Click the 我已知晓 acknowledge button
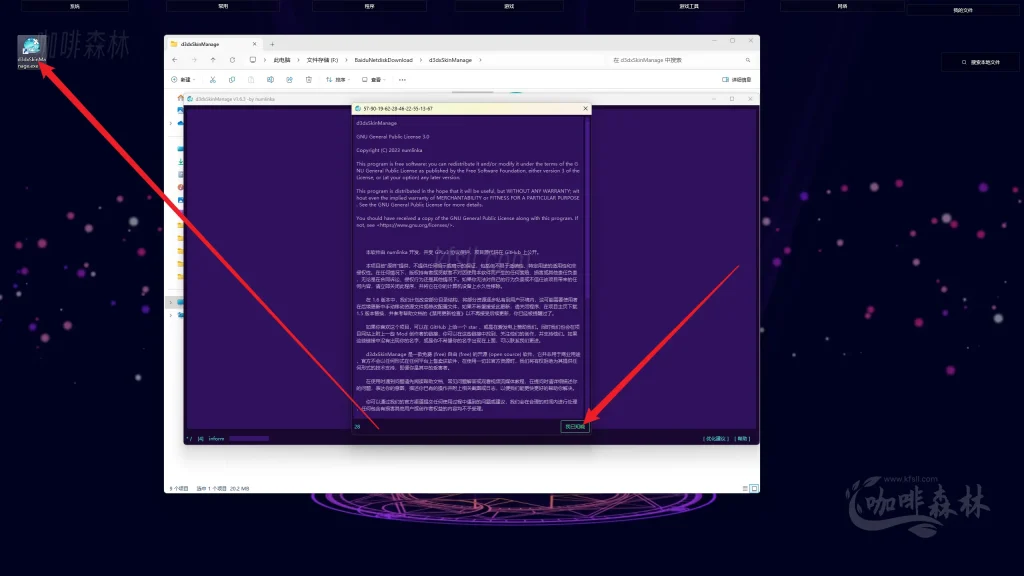 pos(576,427)
